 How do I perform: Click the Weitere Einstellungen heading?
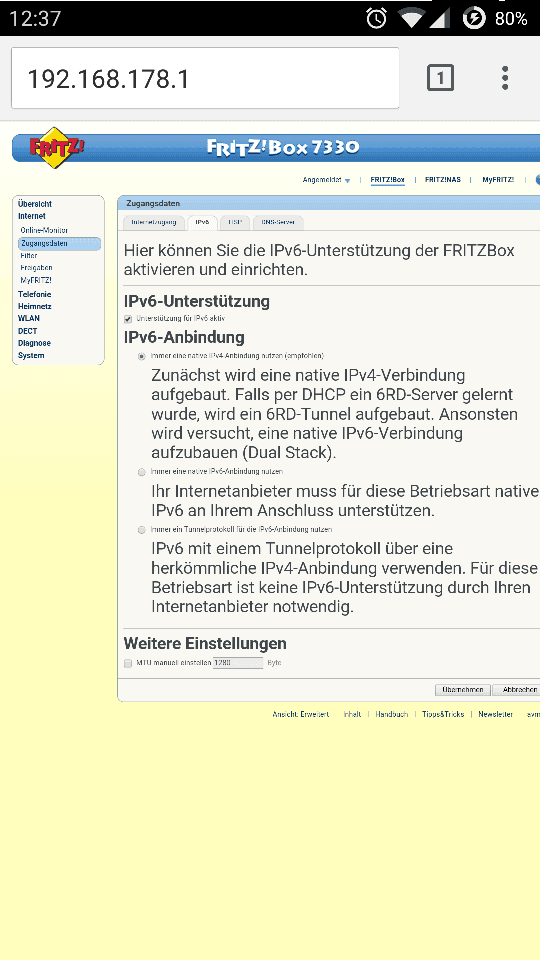pos(205,643)
